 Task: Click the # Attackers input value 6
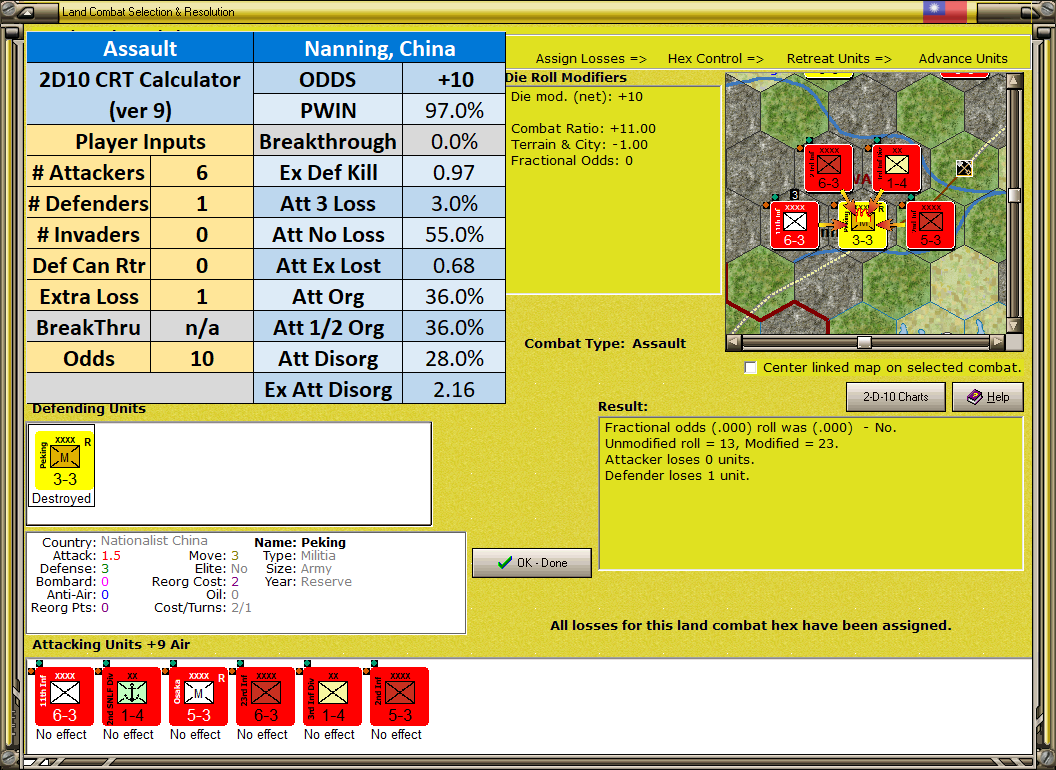(x=201, y=172)
